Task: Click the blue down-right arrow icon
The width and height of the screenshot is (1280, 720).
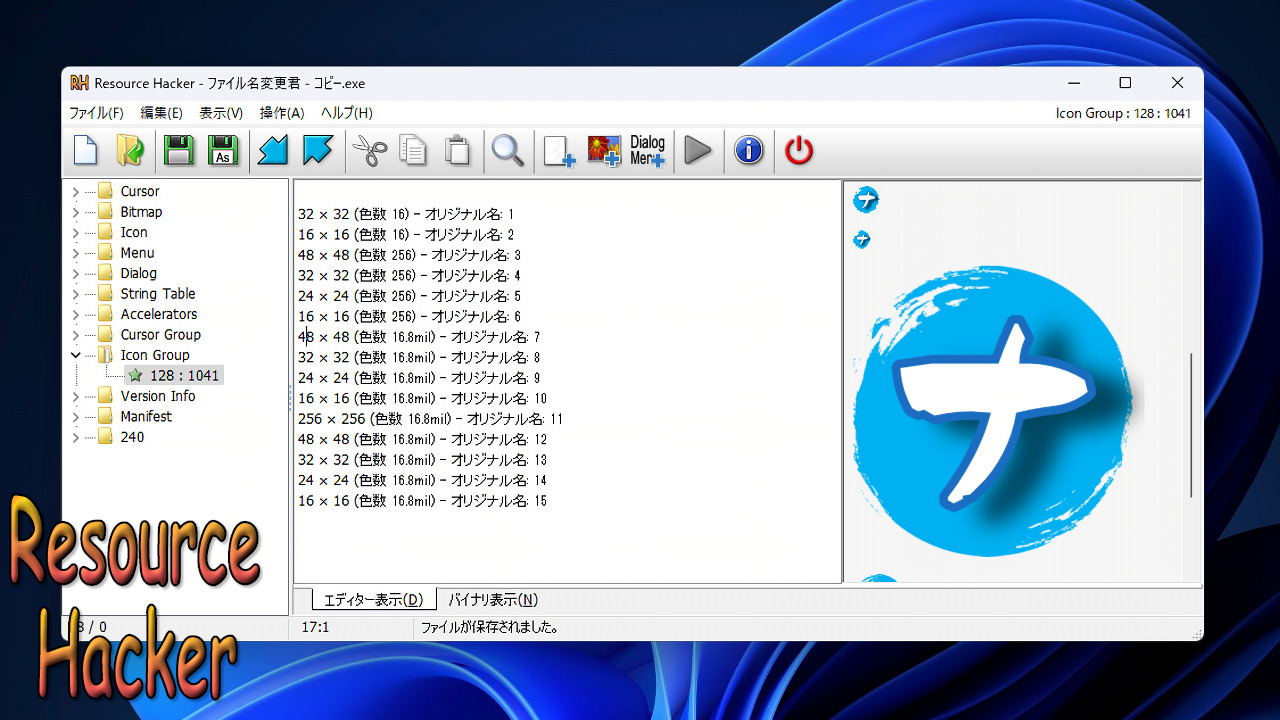Action: [x=318, y=151]
